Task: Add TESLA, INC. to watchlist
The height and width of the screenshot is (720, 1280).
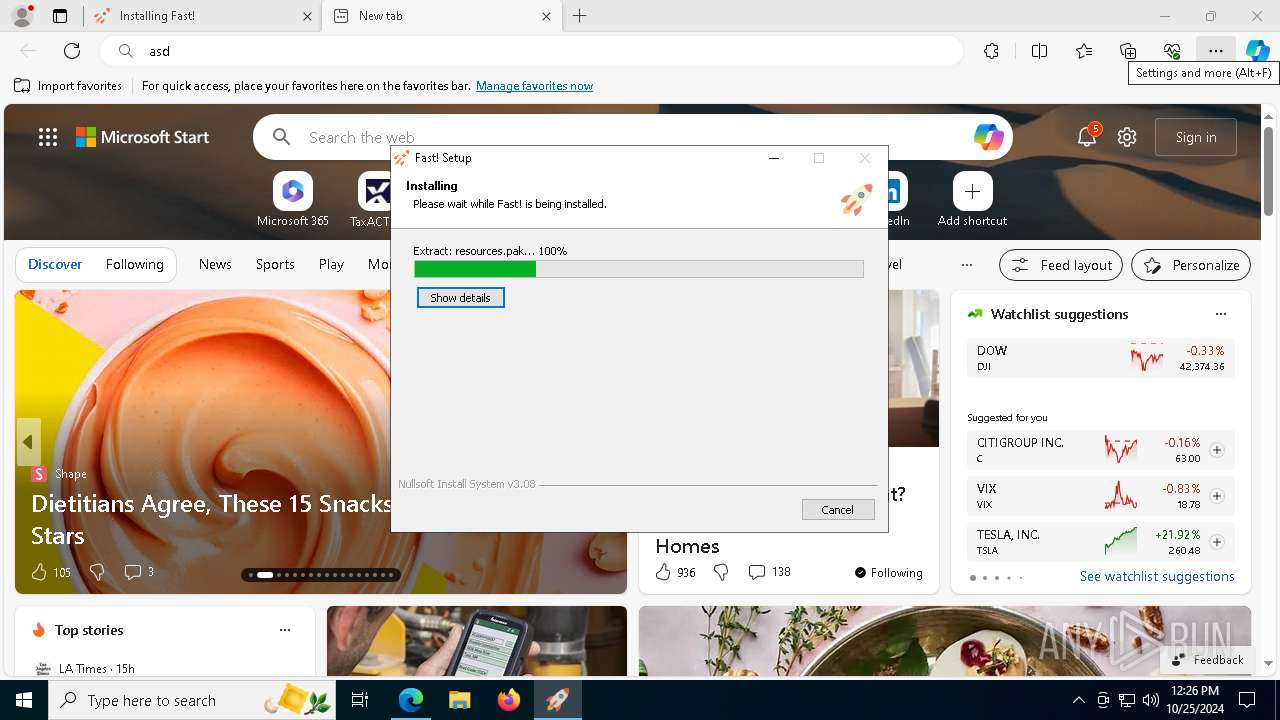Action: click(1217, 542)
